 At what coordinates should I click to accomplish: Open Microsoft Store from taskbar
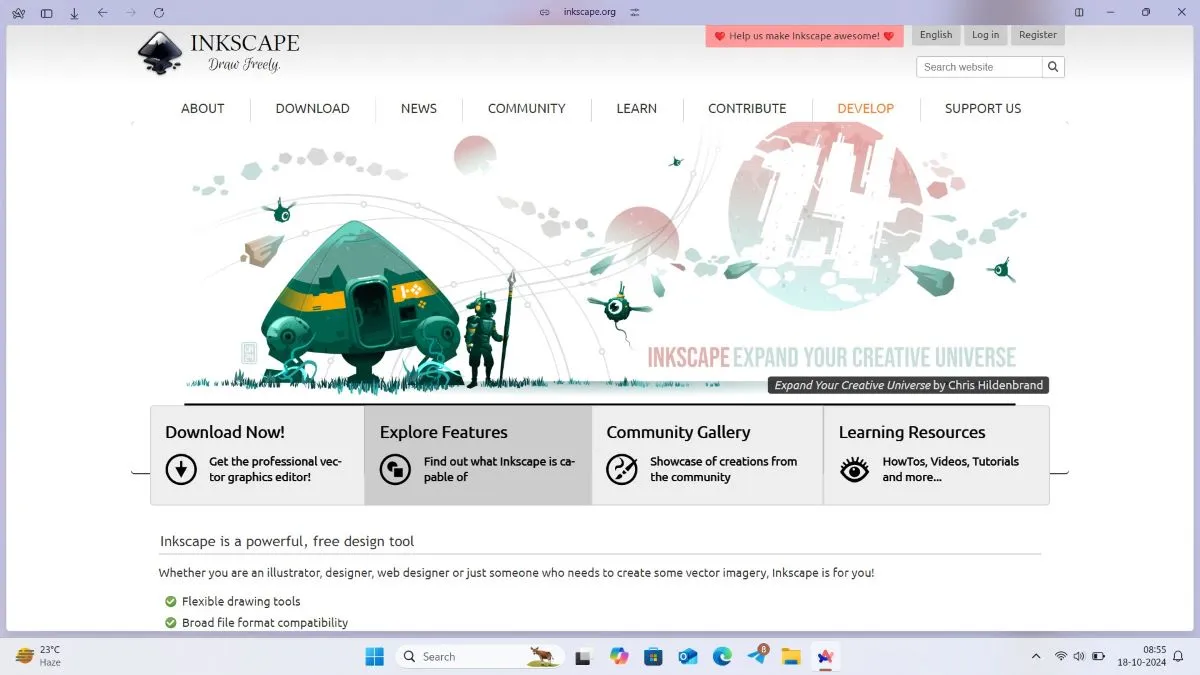pos(653,656)
